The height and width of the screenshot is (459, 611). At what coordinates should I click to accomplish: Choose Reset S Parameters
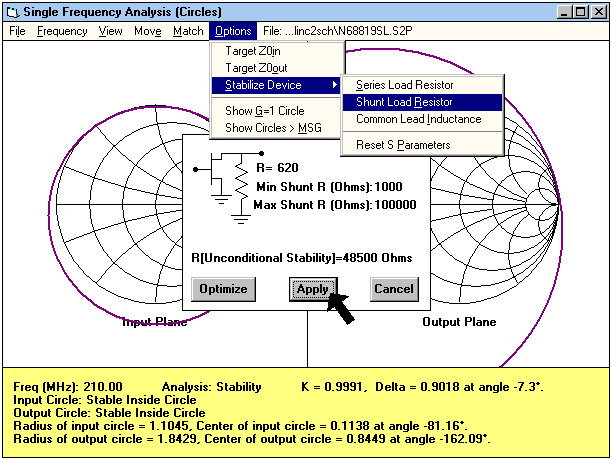pos(403,145)
